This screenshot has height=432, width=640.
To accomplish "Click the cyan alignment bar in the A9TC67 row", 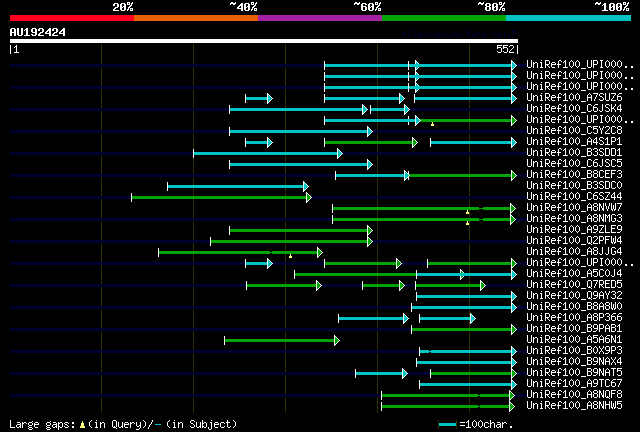I will point(468,385).
